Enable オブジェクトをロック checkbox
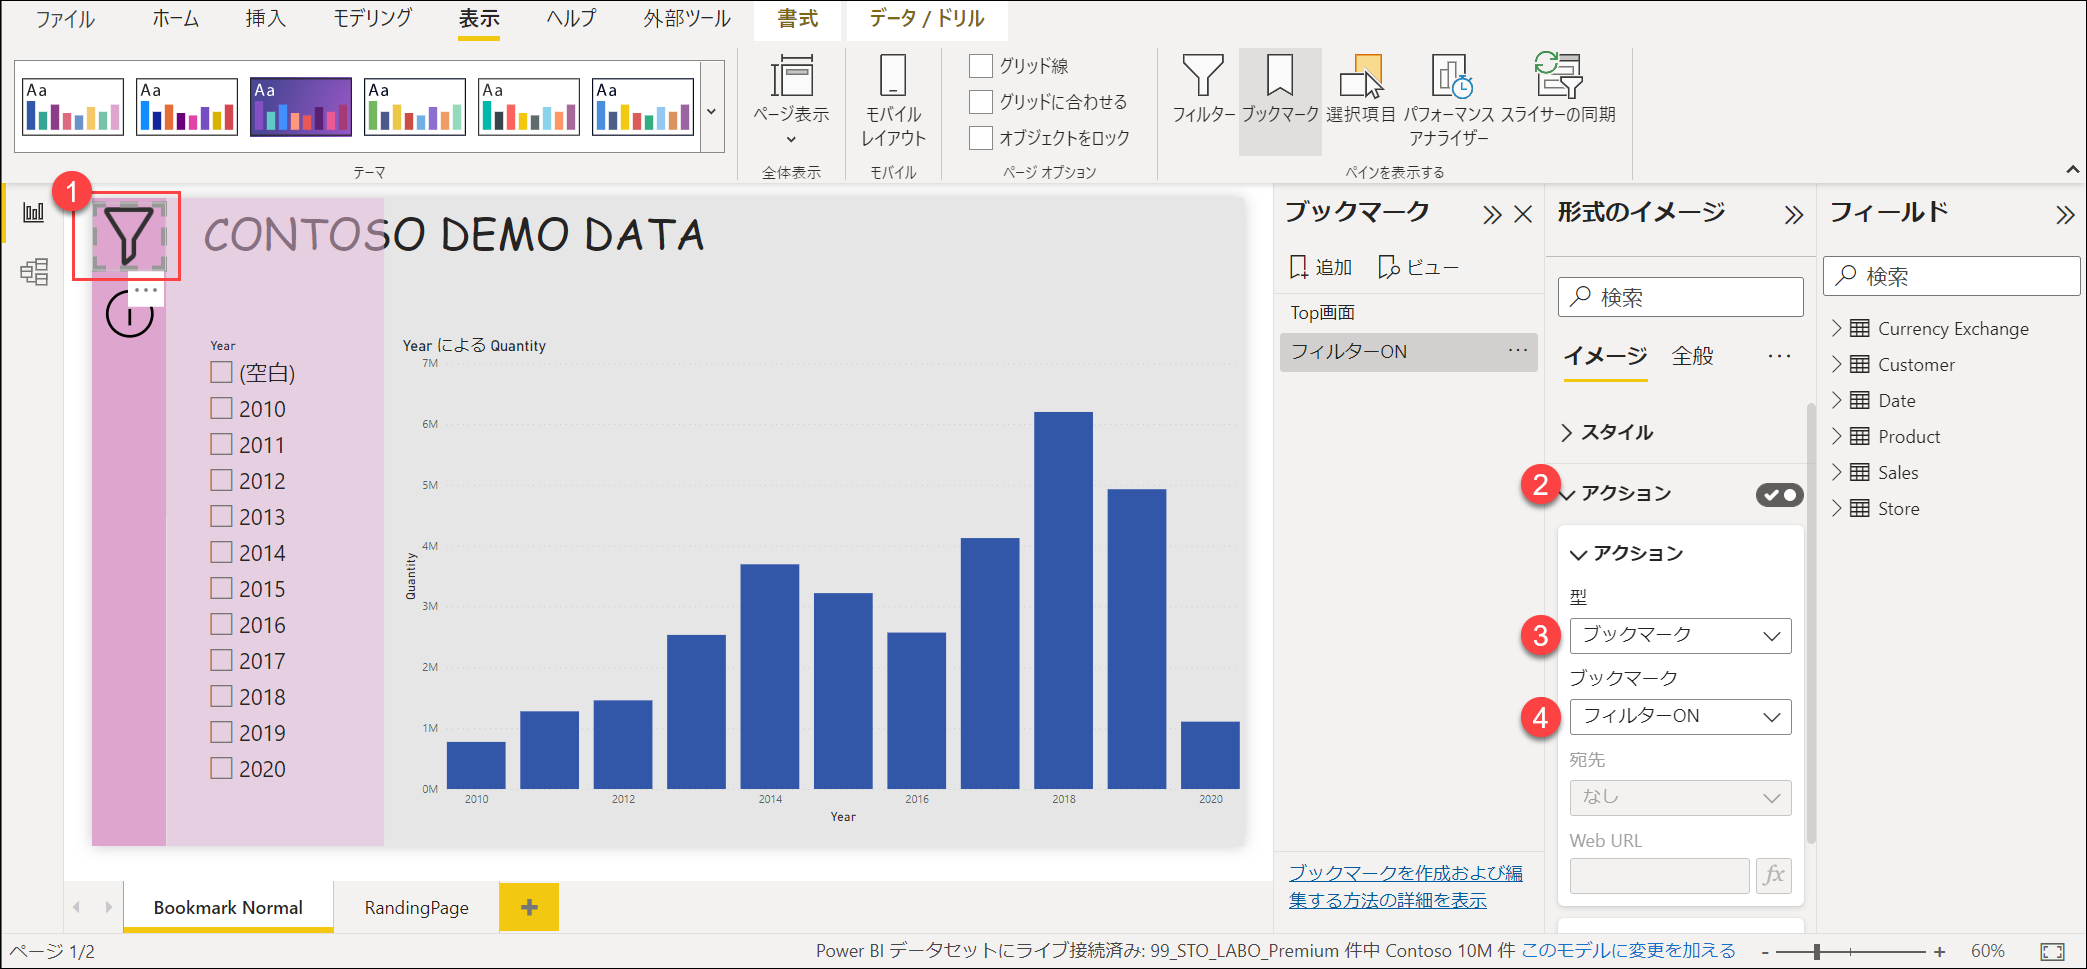Image resolution: width=2087 pixels, height=969 pixels. [981, 138]
